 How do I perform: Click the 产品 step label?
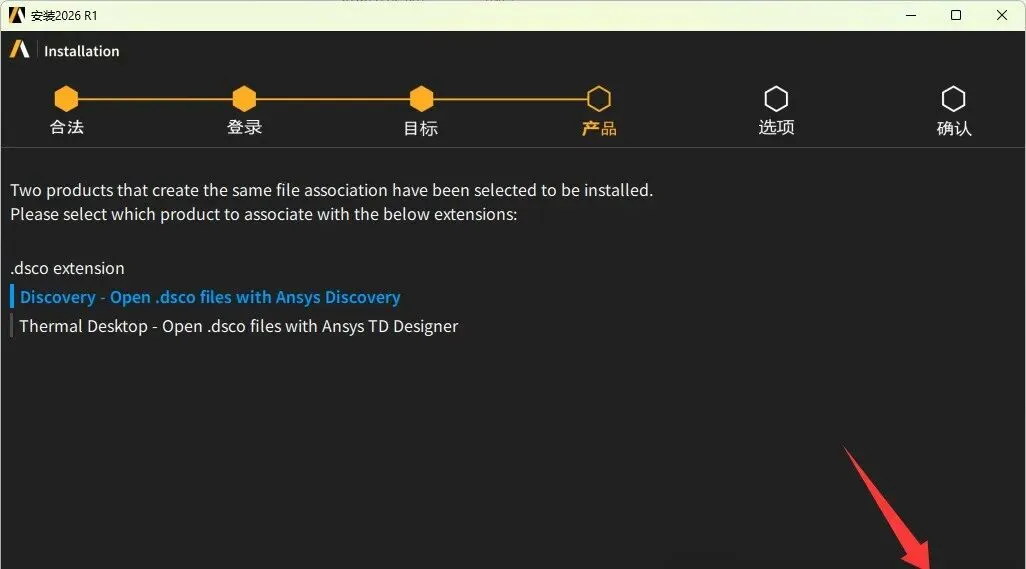[x=599, y=128]
